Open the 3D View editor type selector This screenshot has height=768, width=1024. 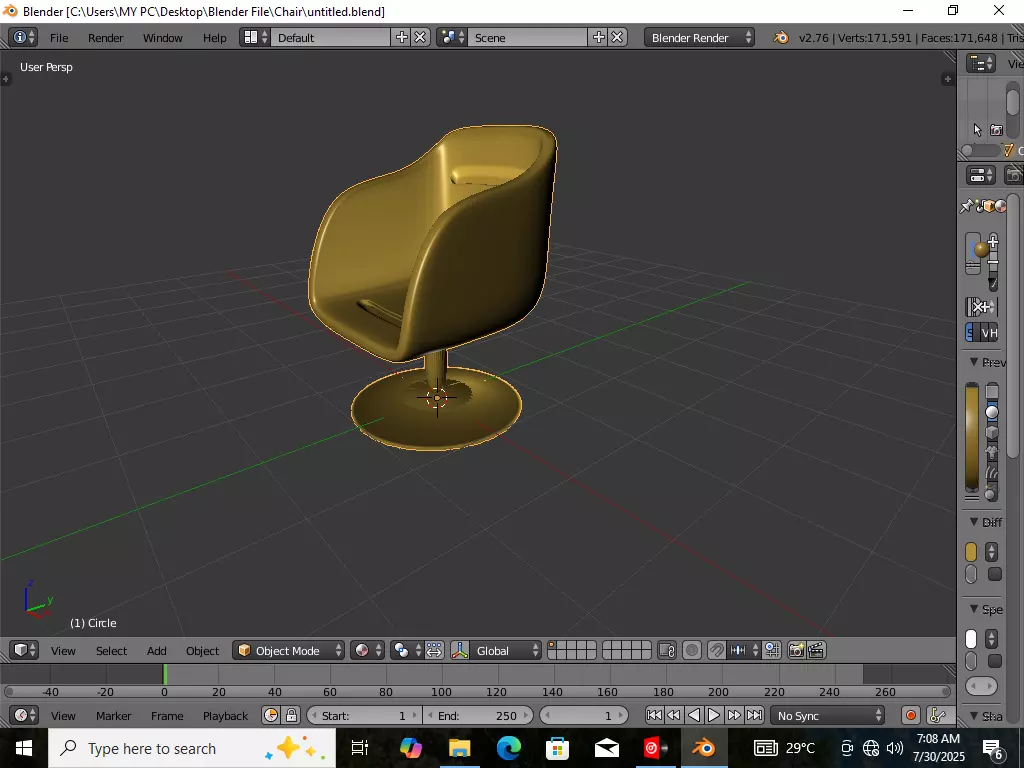pos(25,650)
